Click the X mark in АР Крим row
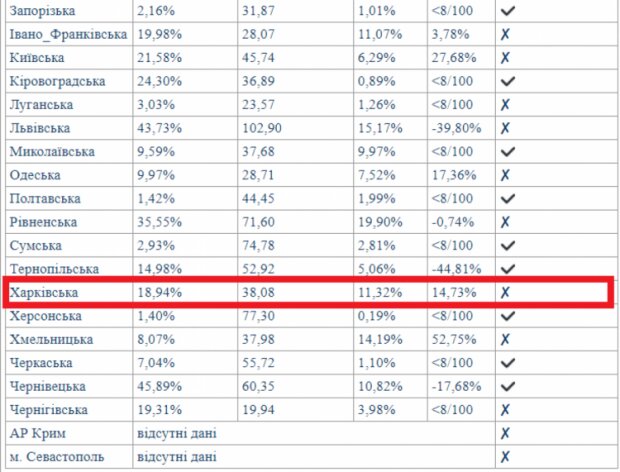Screen dimensions: 620x472 (x=505, y=433)
